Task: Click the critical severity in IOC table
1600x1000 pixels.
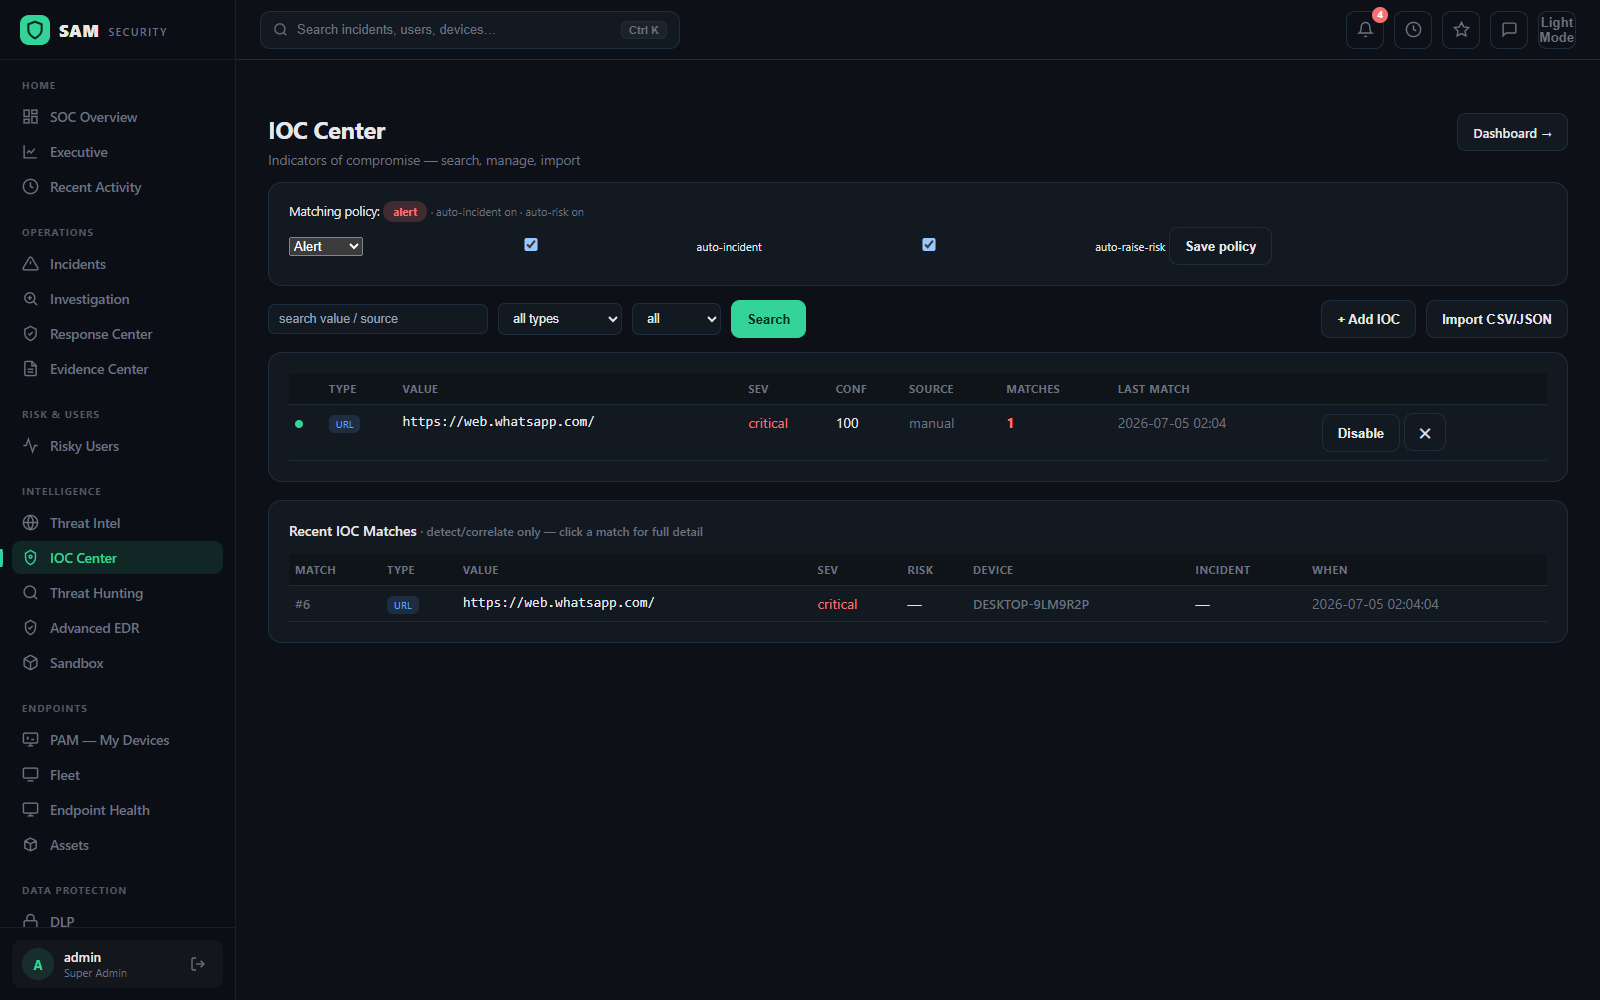Action: [768, 423]
